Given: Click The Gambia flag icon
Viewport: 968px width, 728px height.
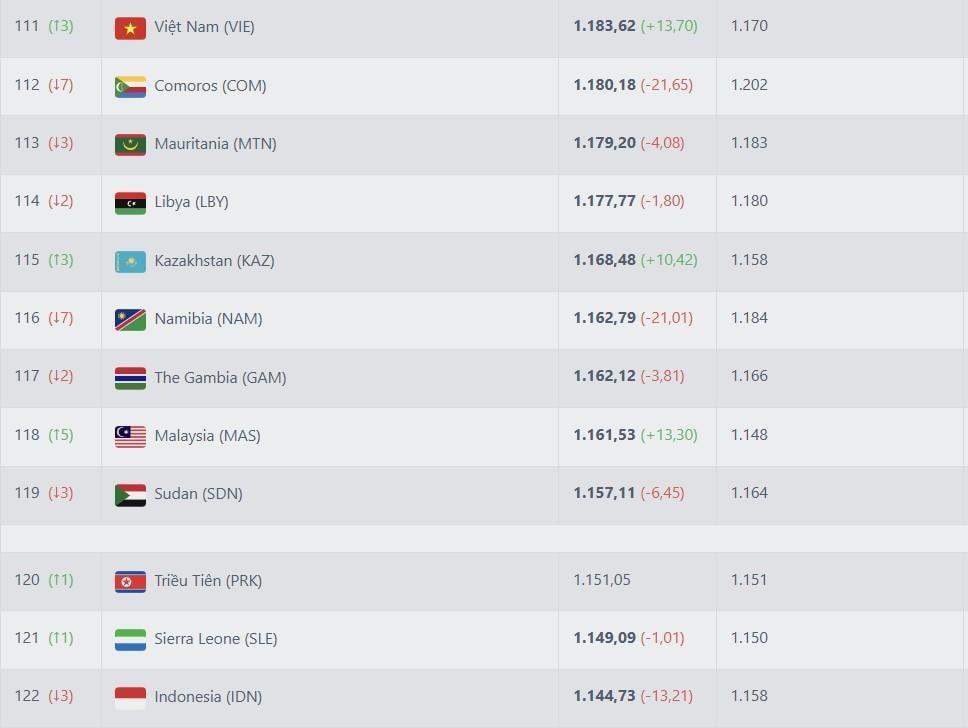Looking at the screenshot, I should 130,378.
